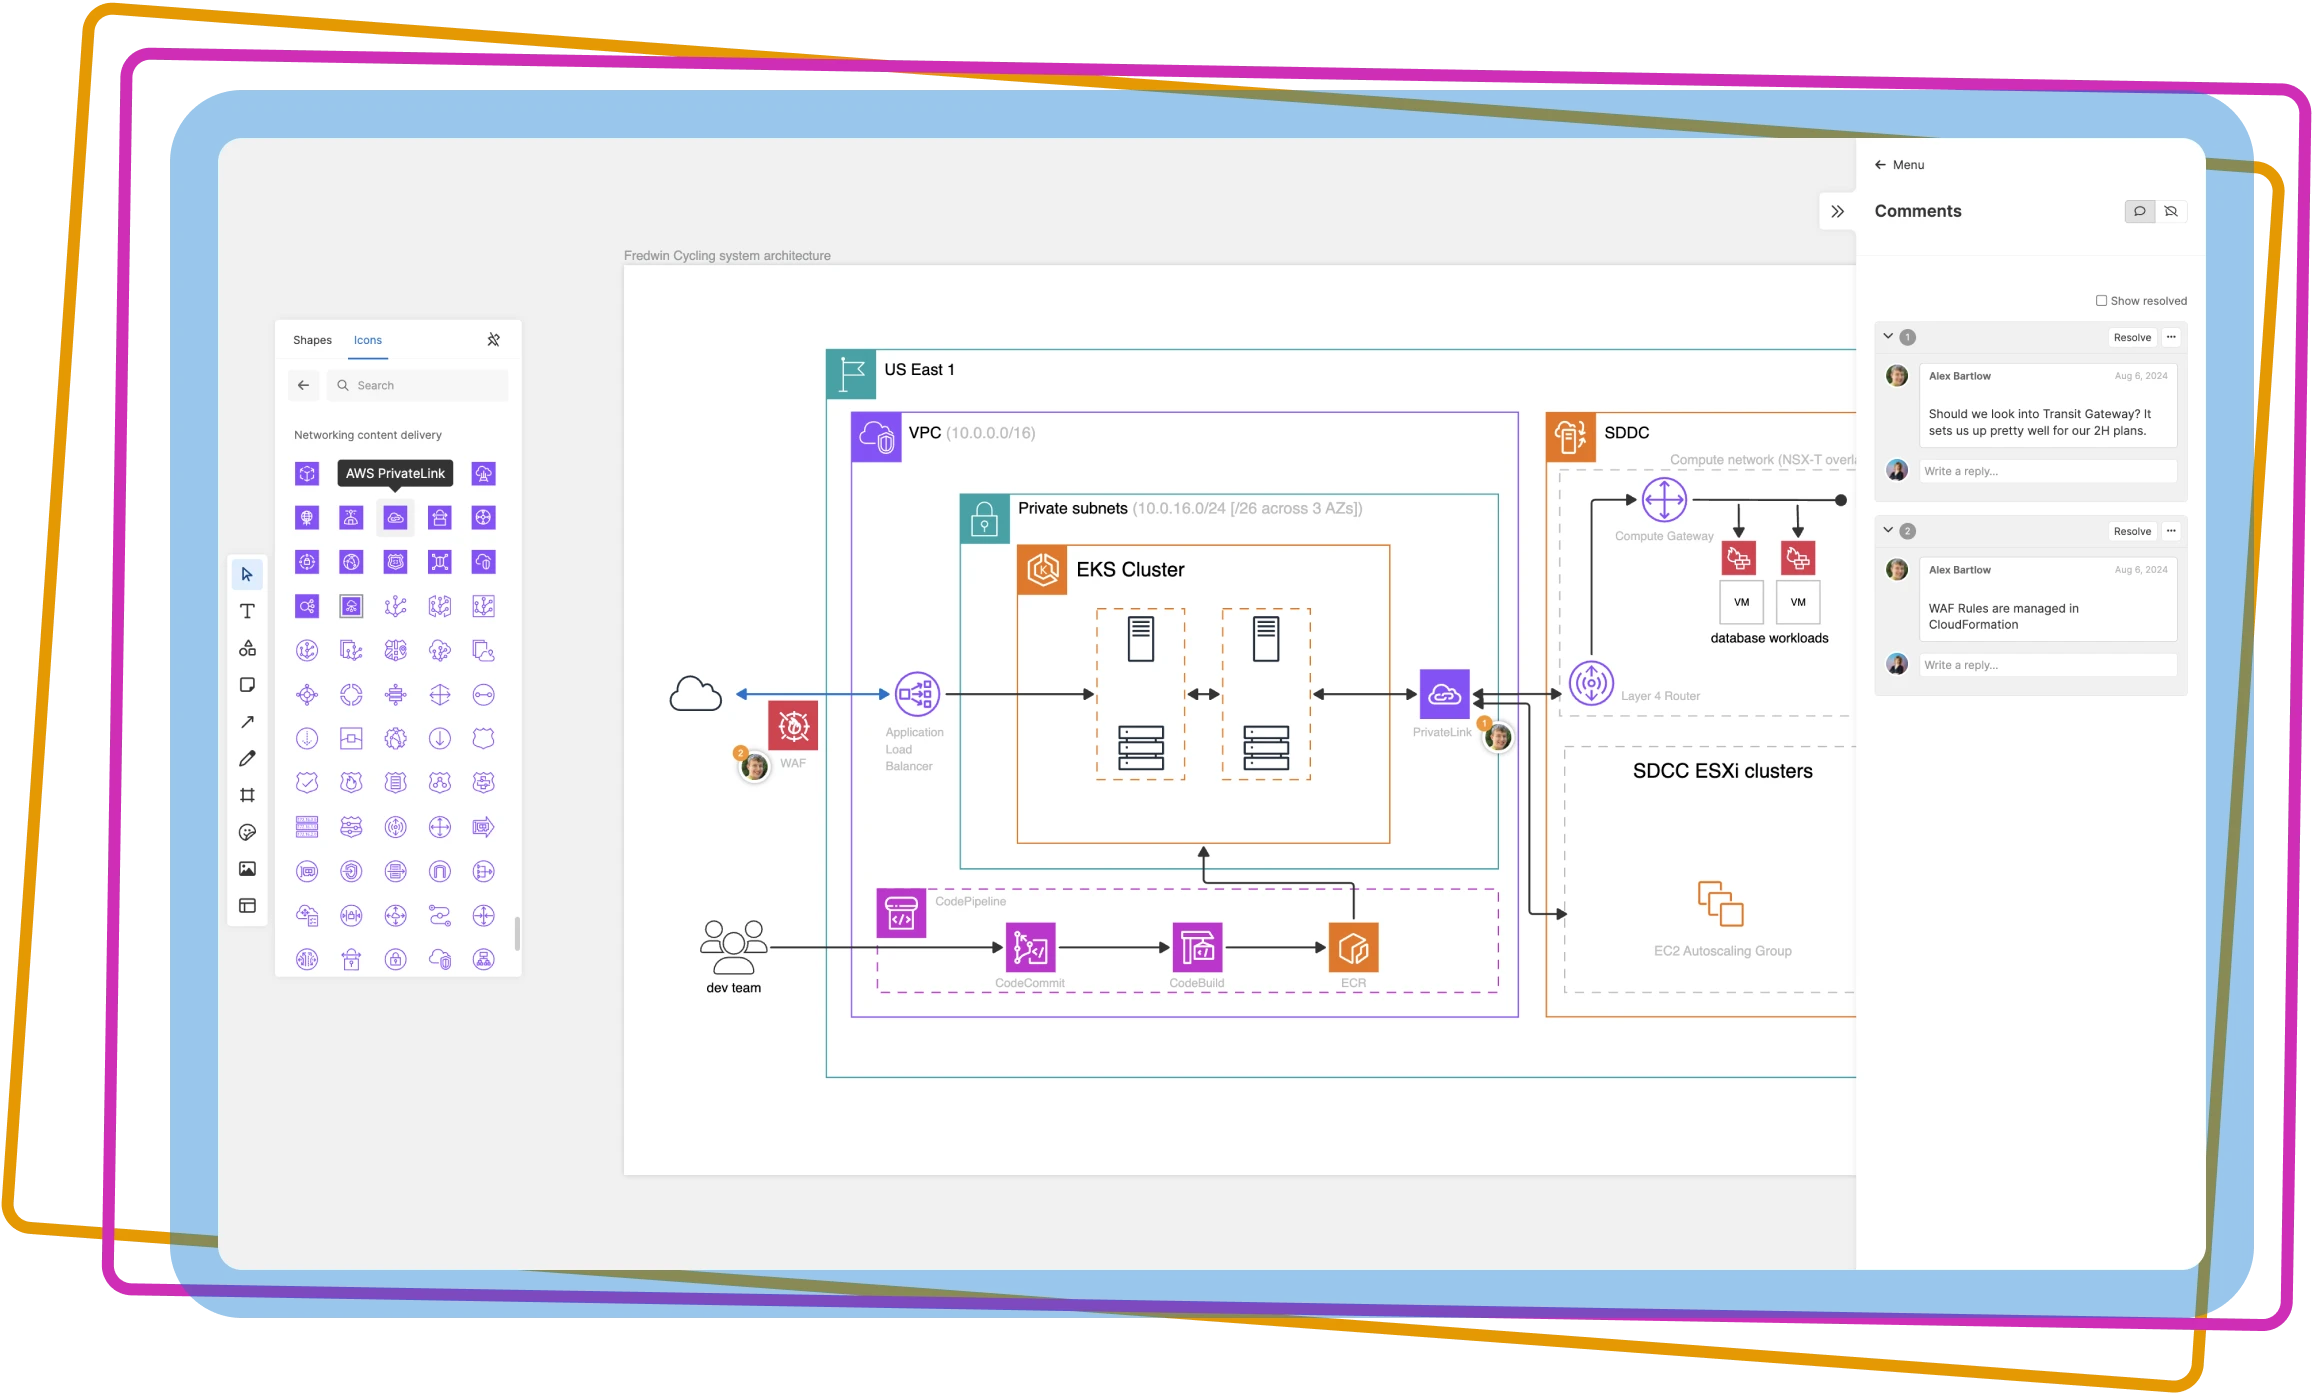
Task: Choose the Pencil drawing tool
Action: click(247, 759)
